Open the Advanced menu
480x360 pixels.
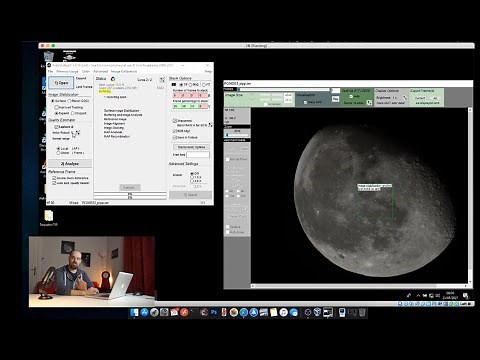tap(100, 71)
